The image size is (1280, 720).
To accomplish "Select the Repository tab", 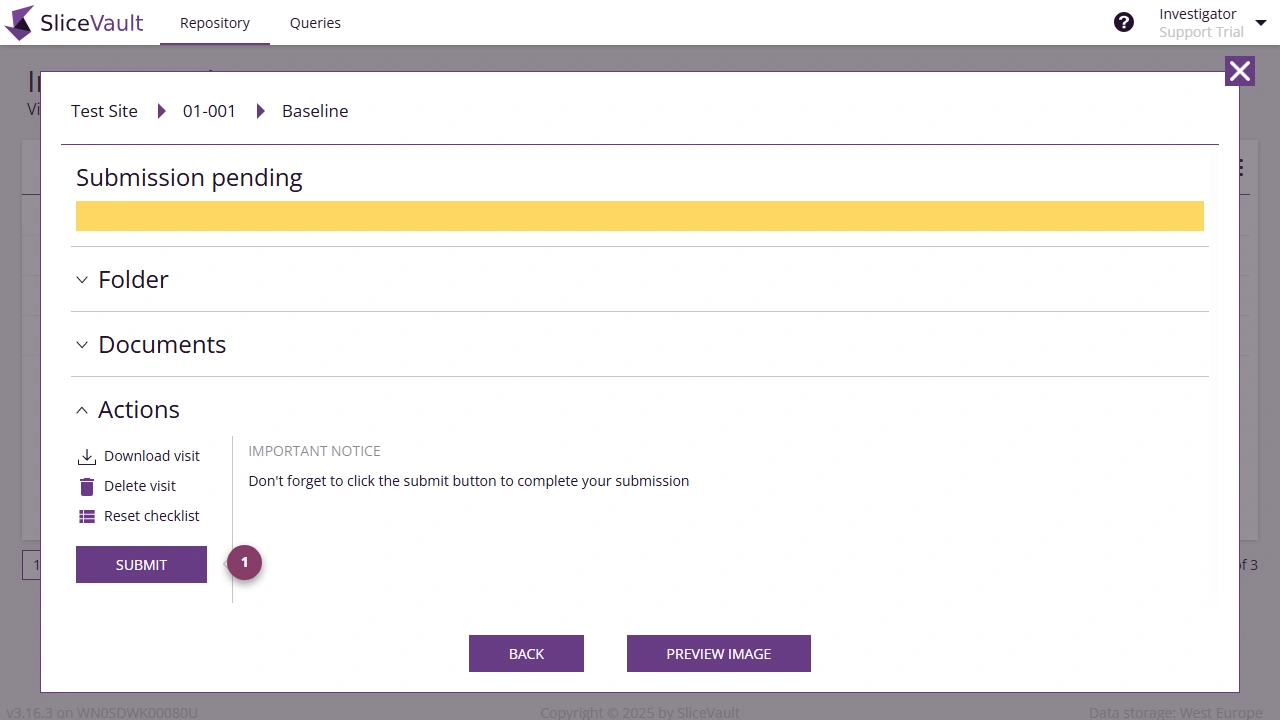I will tap(214, 22).
